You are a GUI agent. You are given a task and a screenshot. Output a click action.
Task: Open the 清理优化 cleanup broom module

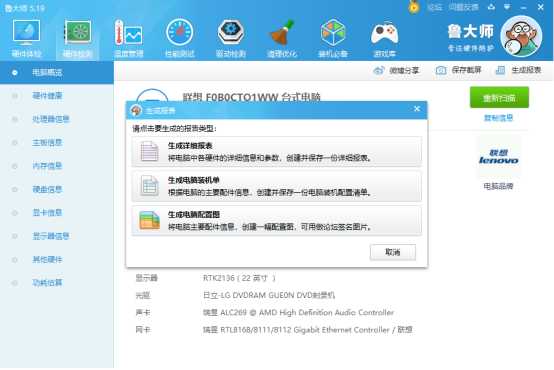[x=282, y=38]
